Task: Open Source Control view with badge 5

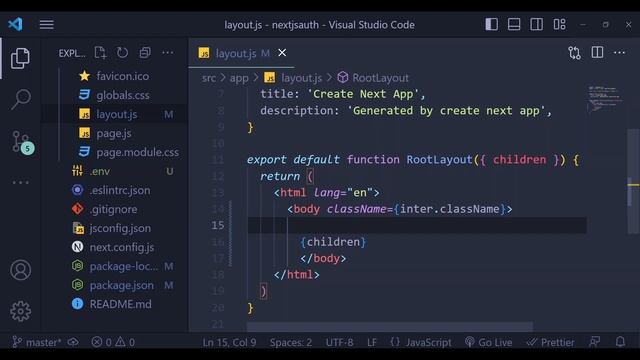Action: [22, 142]
